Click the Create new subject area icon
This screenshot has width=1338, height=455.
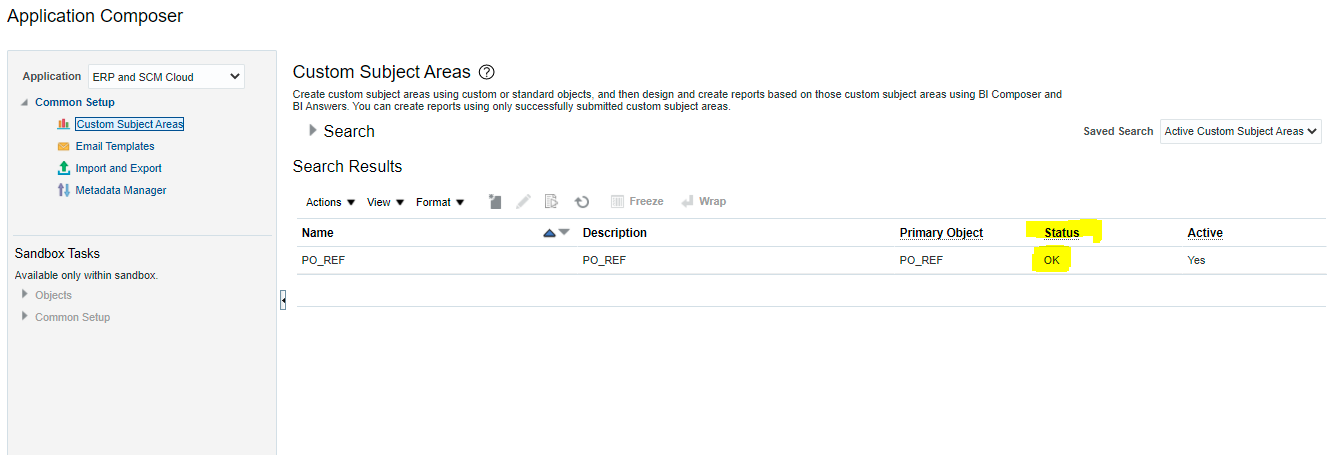(495, 202)
